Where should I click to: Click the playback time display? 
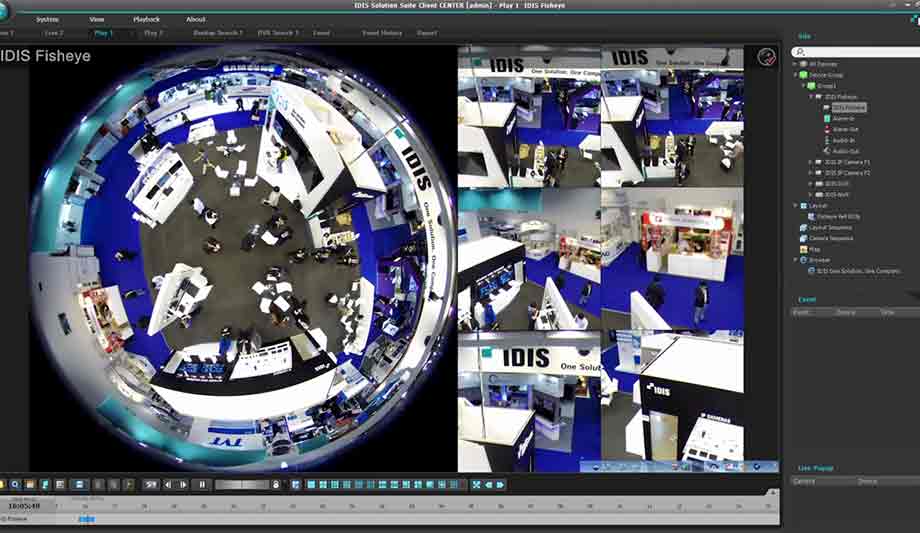[x=25, y=505]
